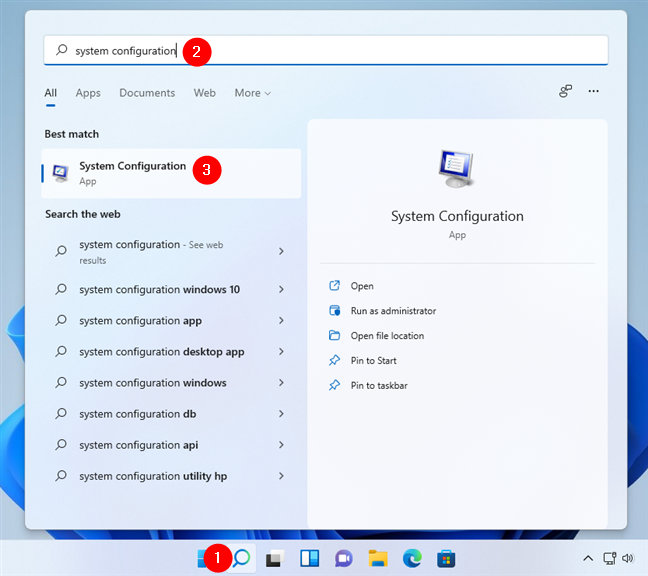Select 'system configuration db' suggestion
Image resolution: width=648 pixels, height=576 pixels.
tap(171, 414)
